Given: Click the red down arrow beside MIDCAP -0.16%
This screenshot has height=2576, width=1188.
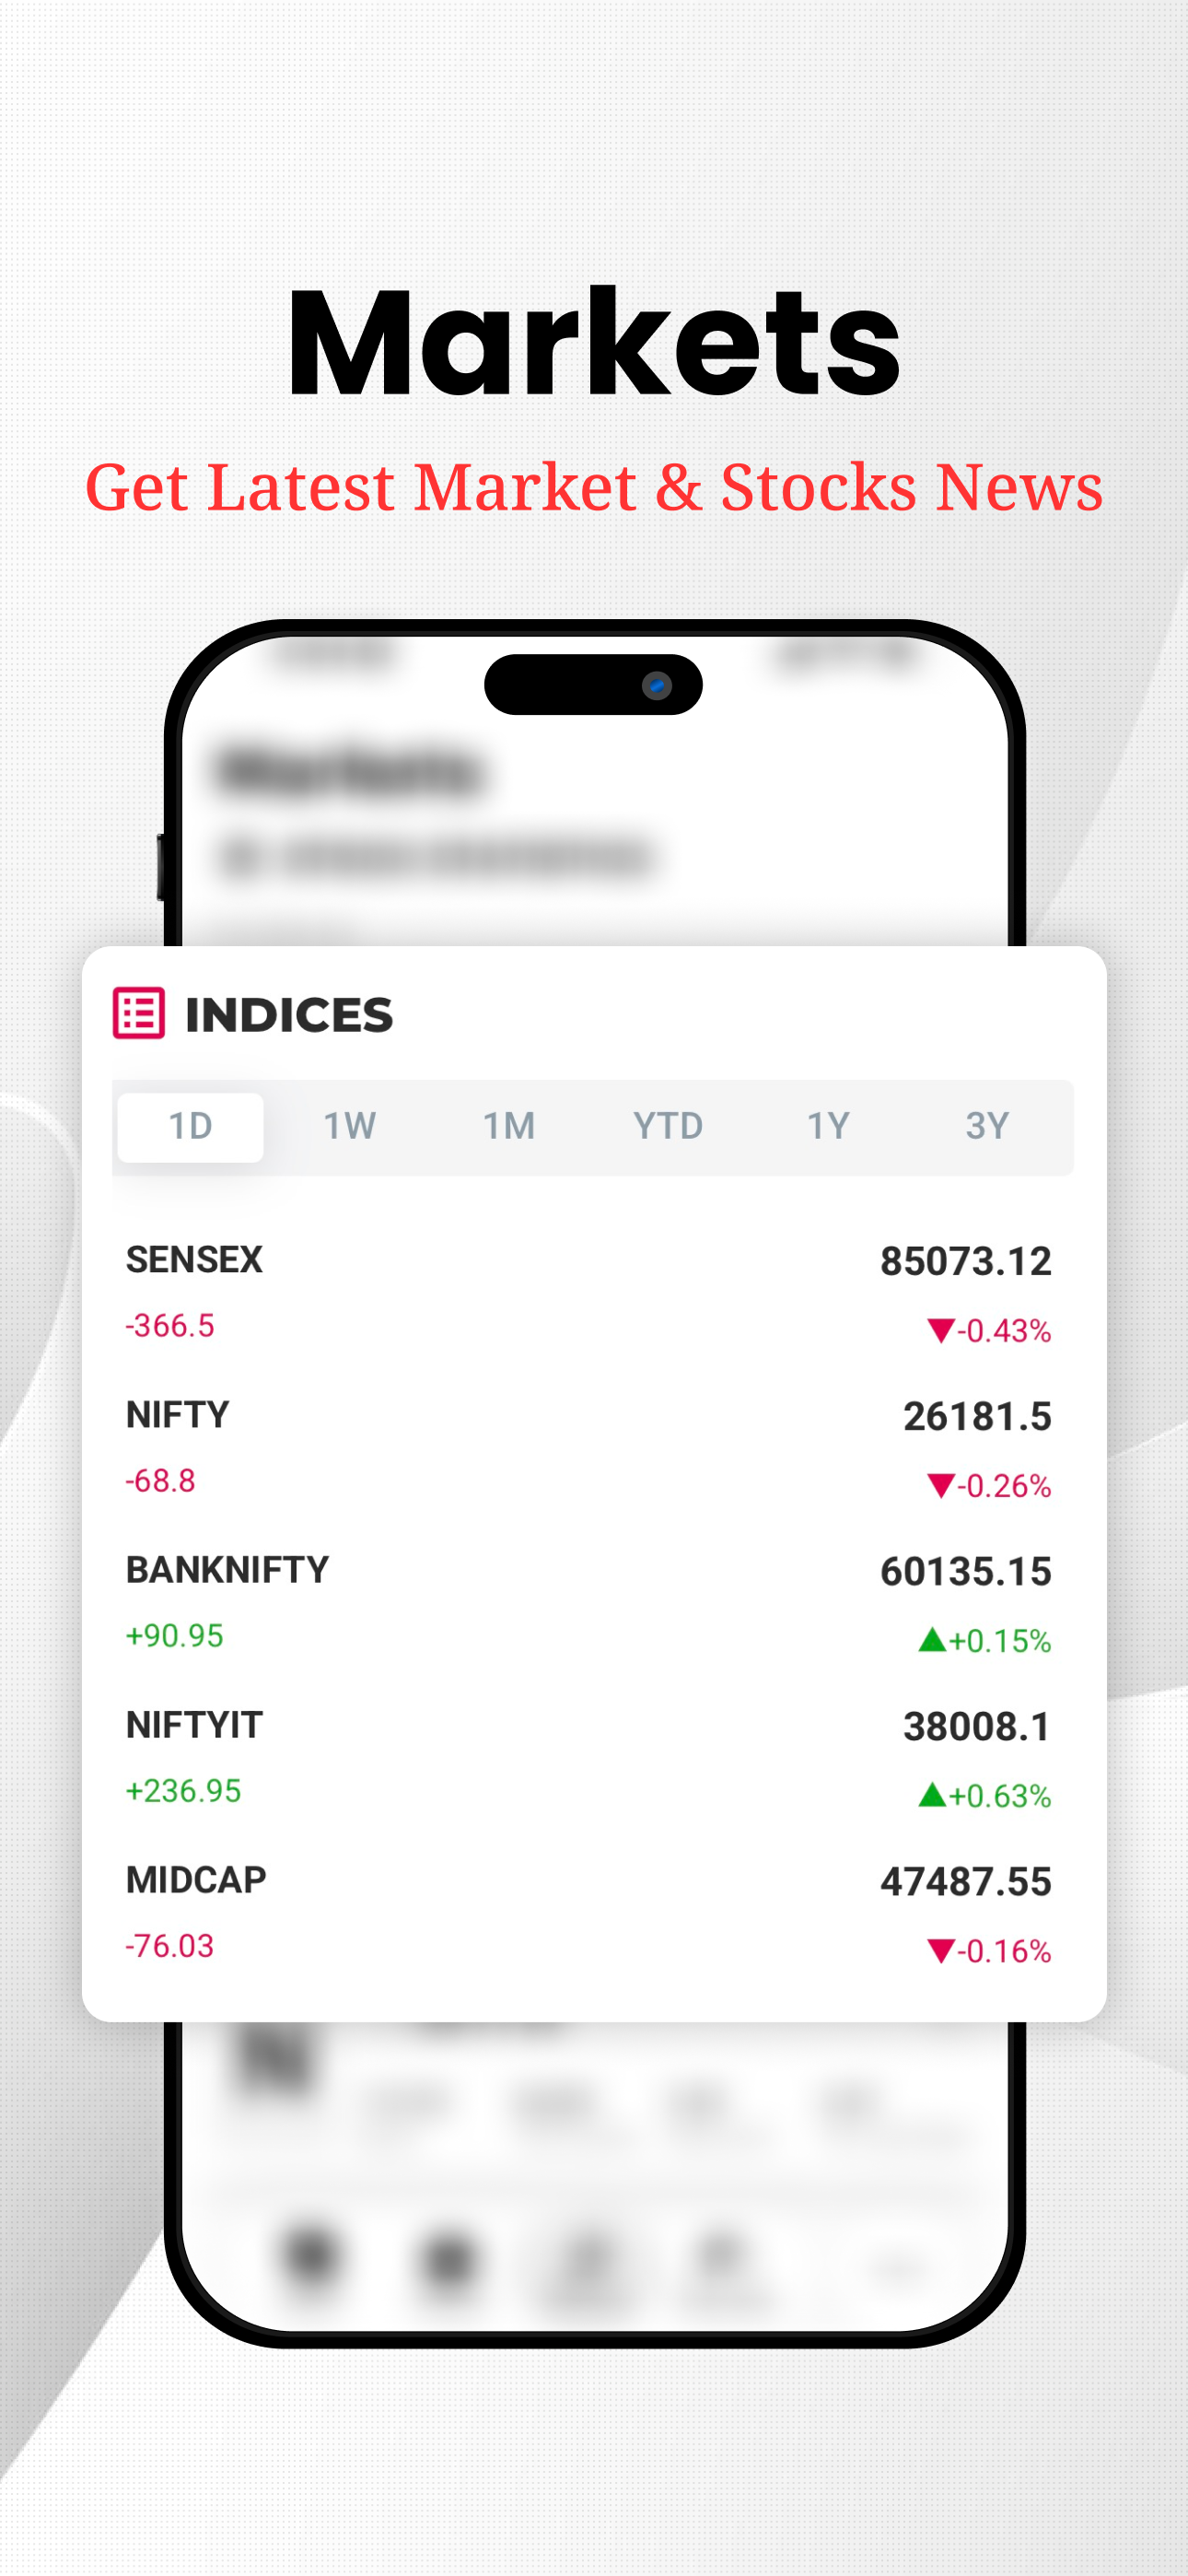Looking at the screenshot, I should click(940, 1950).
